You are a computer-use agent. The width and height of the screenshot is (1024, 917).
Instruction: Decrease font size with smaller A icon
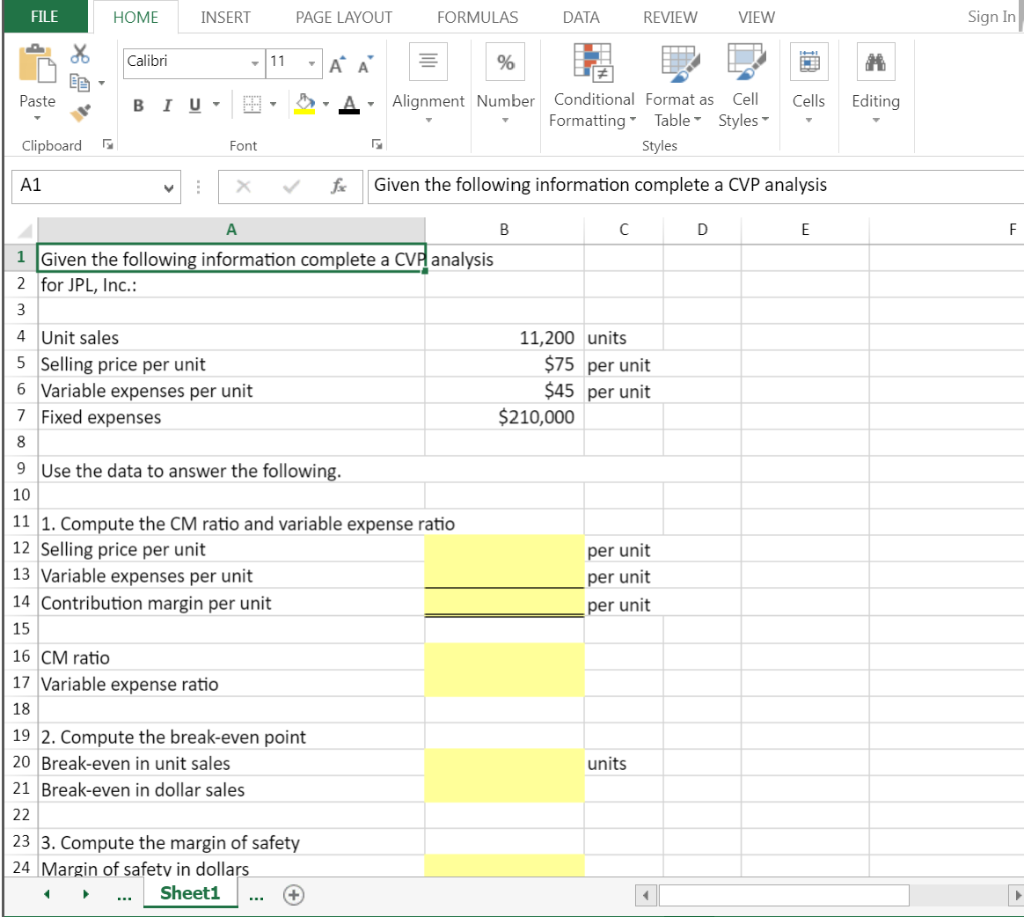[365, 65]
